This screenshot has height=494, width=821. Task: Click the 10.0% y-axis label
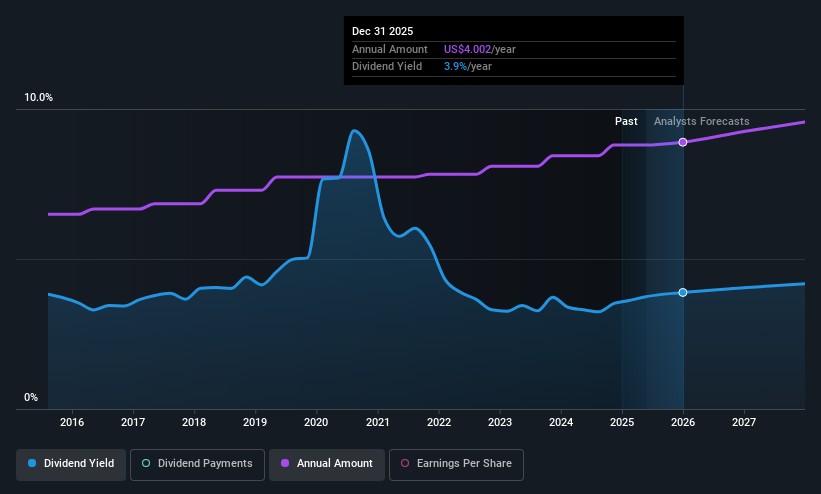pos(39,98)
